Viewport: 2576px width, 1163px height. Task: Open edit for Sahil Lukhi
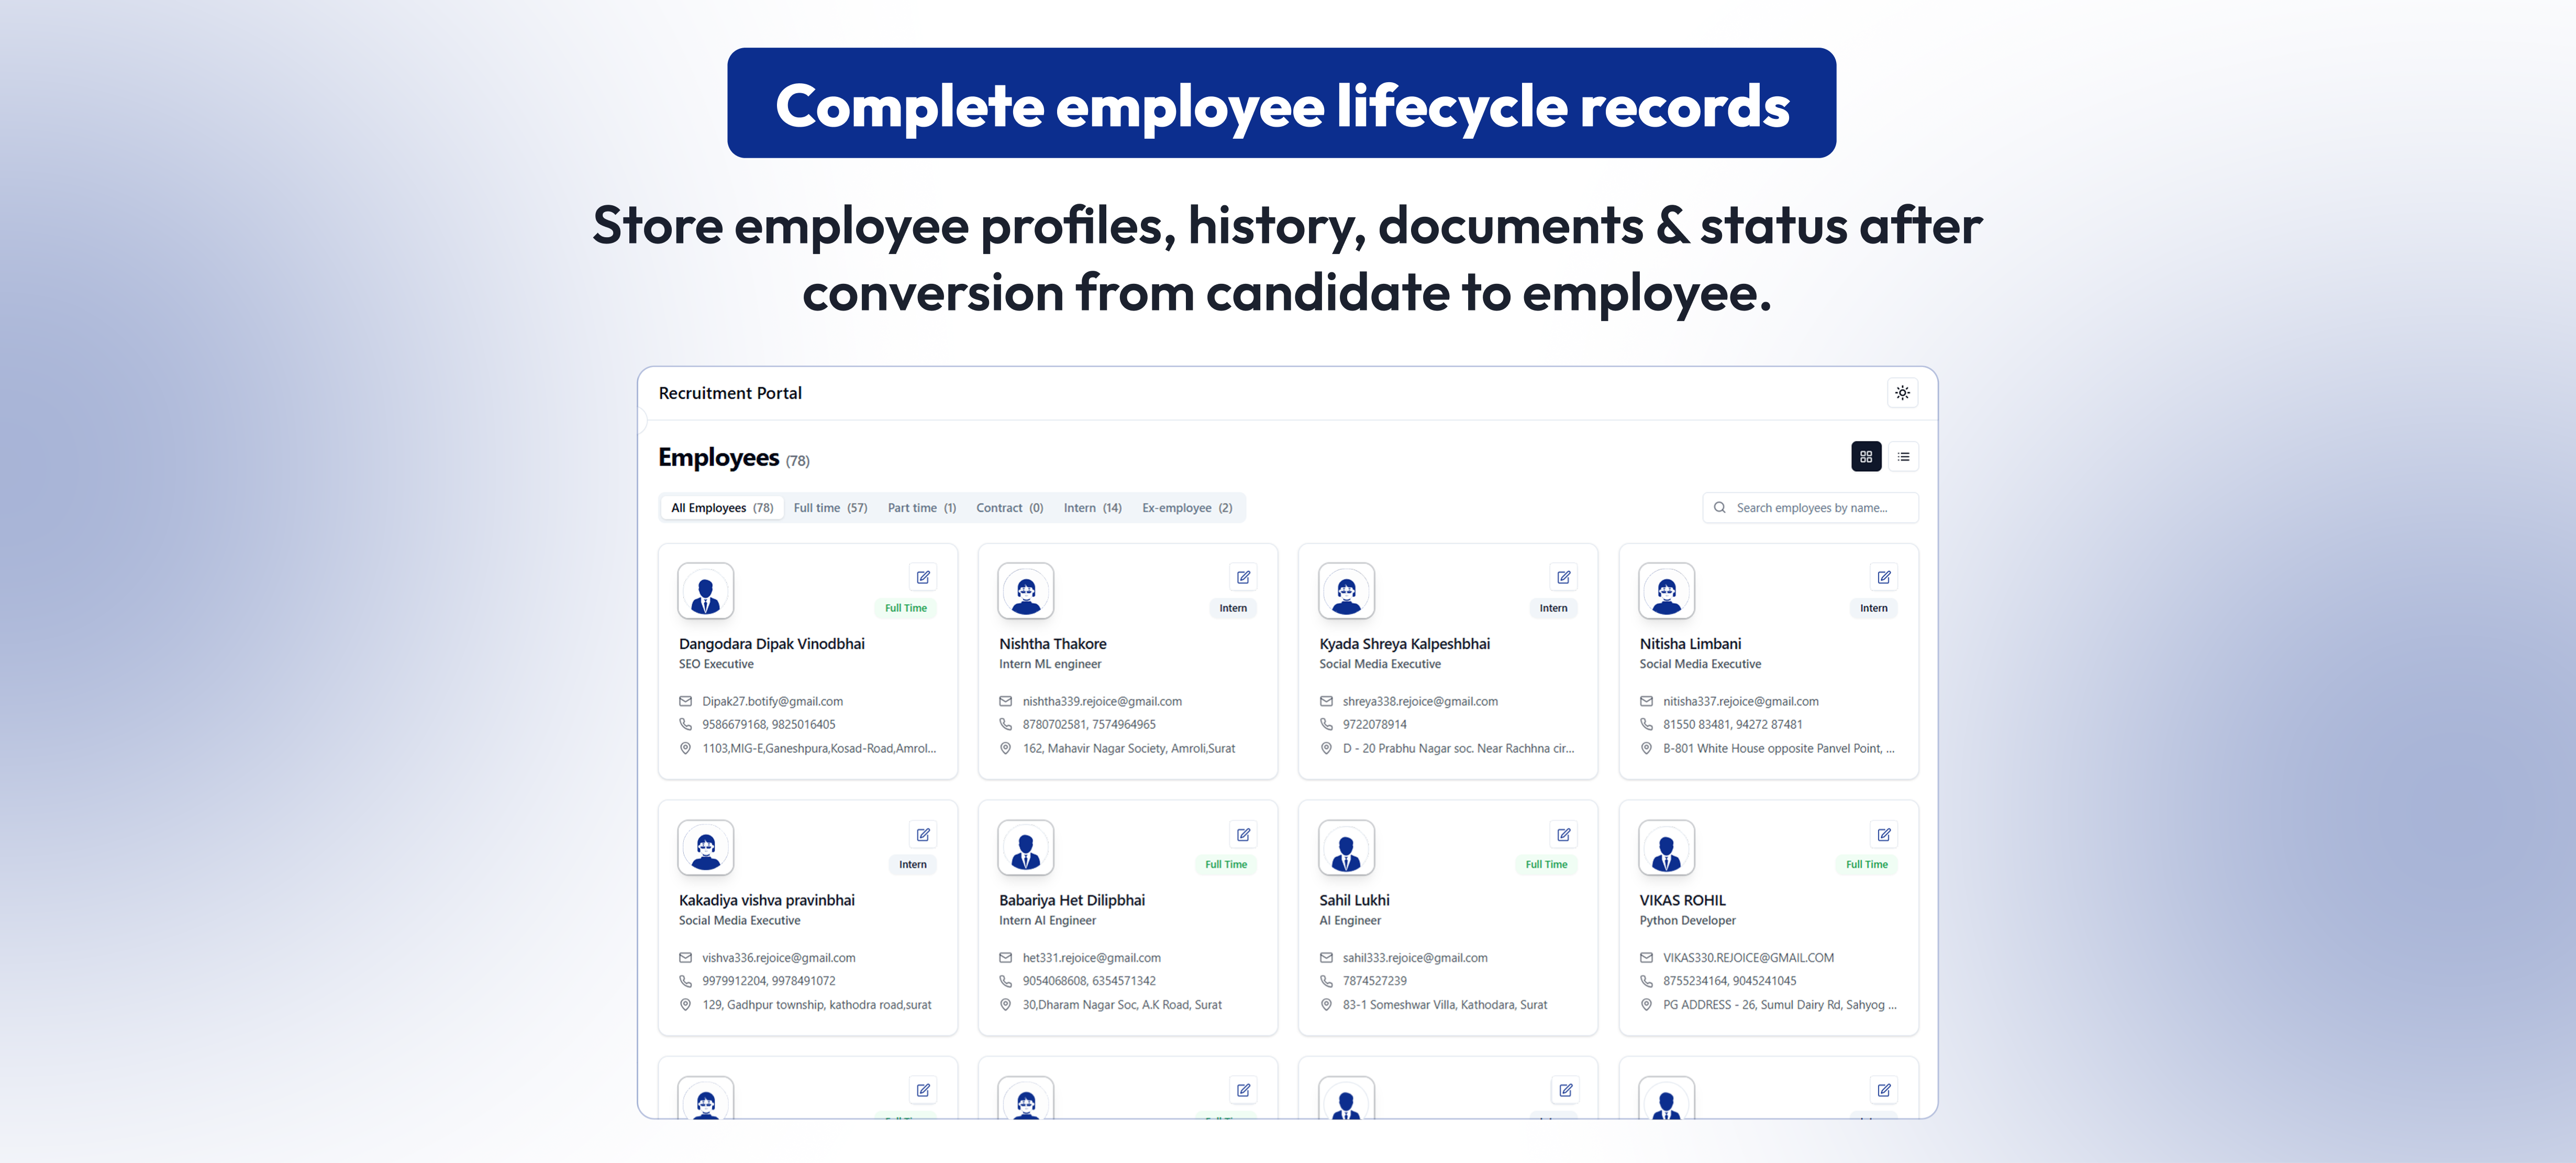1563,834
